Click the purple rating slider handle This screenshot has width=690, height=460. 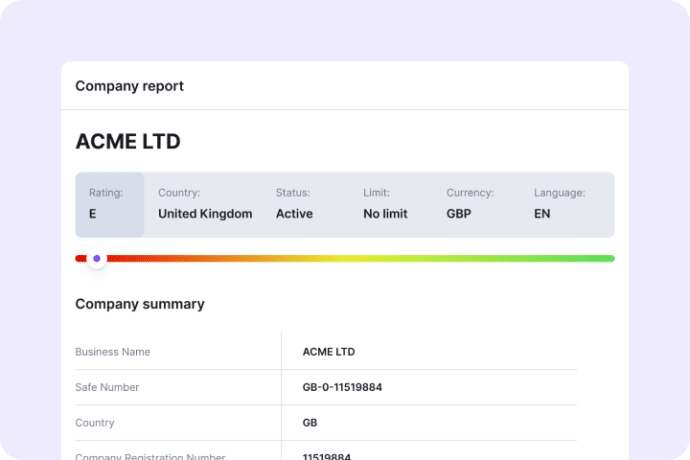tap(97, 258)
